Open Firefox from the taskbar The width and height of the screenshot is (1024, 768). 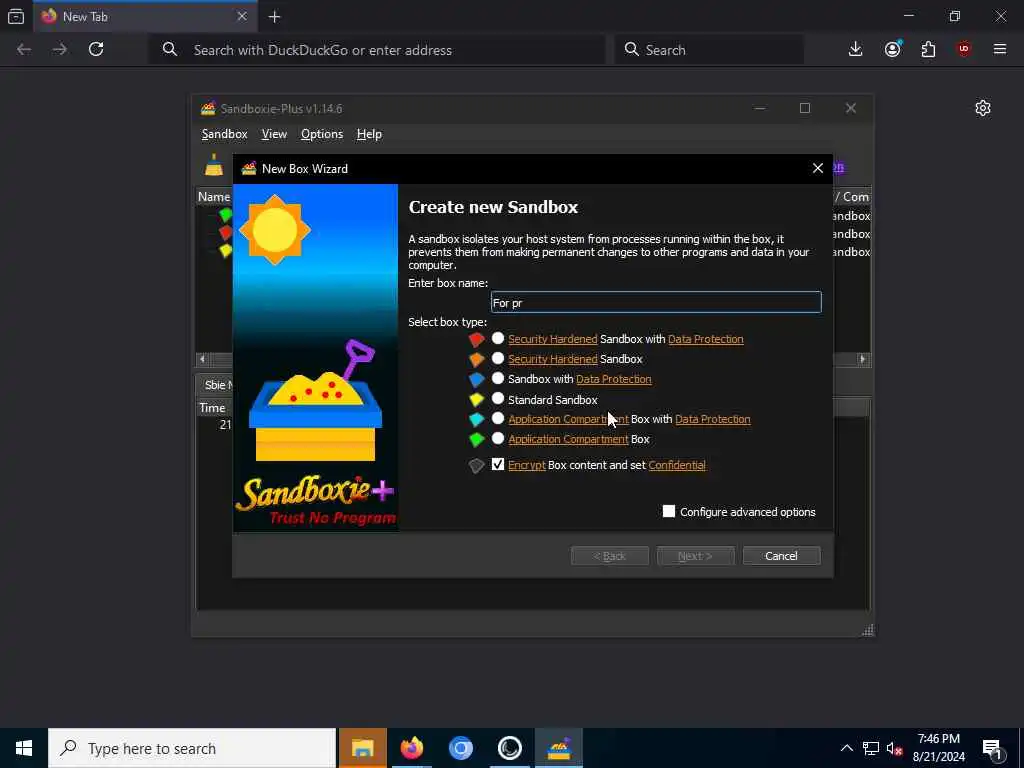(x=411, y=748)
